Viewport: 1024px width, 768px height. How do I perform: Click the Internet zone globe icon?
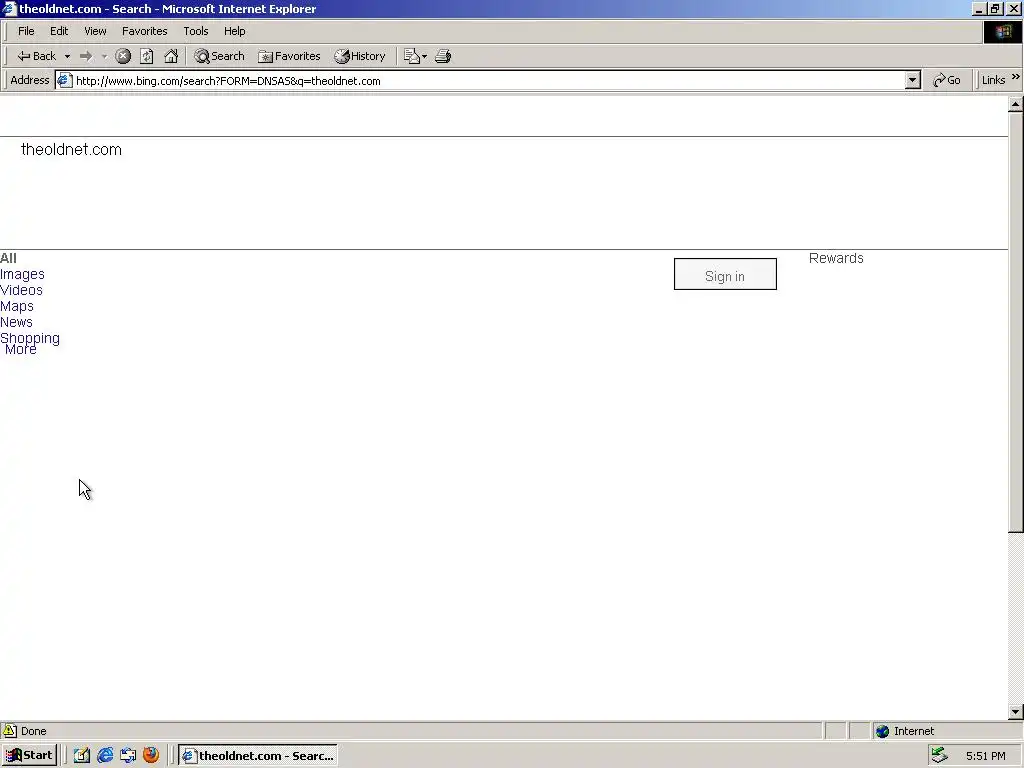click(x=882, y=731)
